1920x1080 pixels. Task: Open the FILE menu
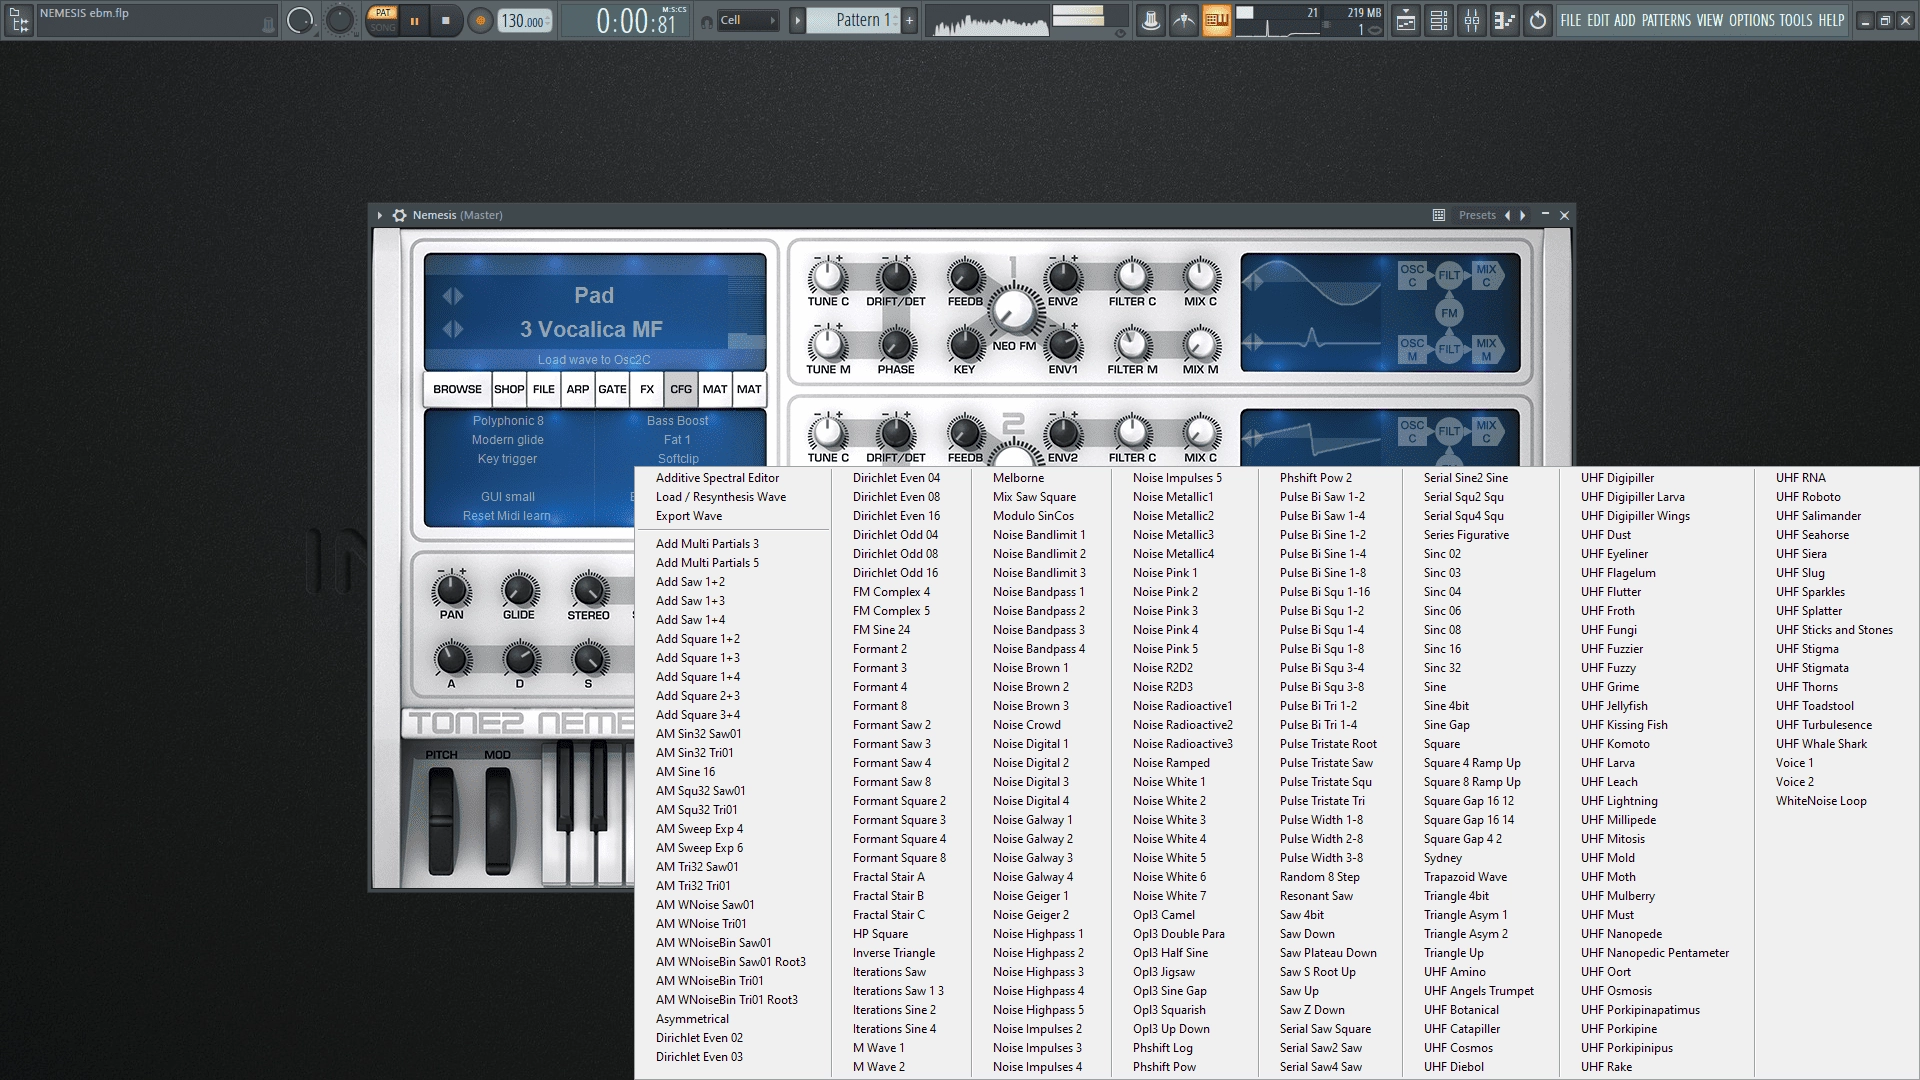pos(1571,20)
